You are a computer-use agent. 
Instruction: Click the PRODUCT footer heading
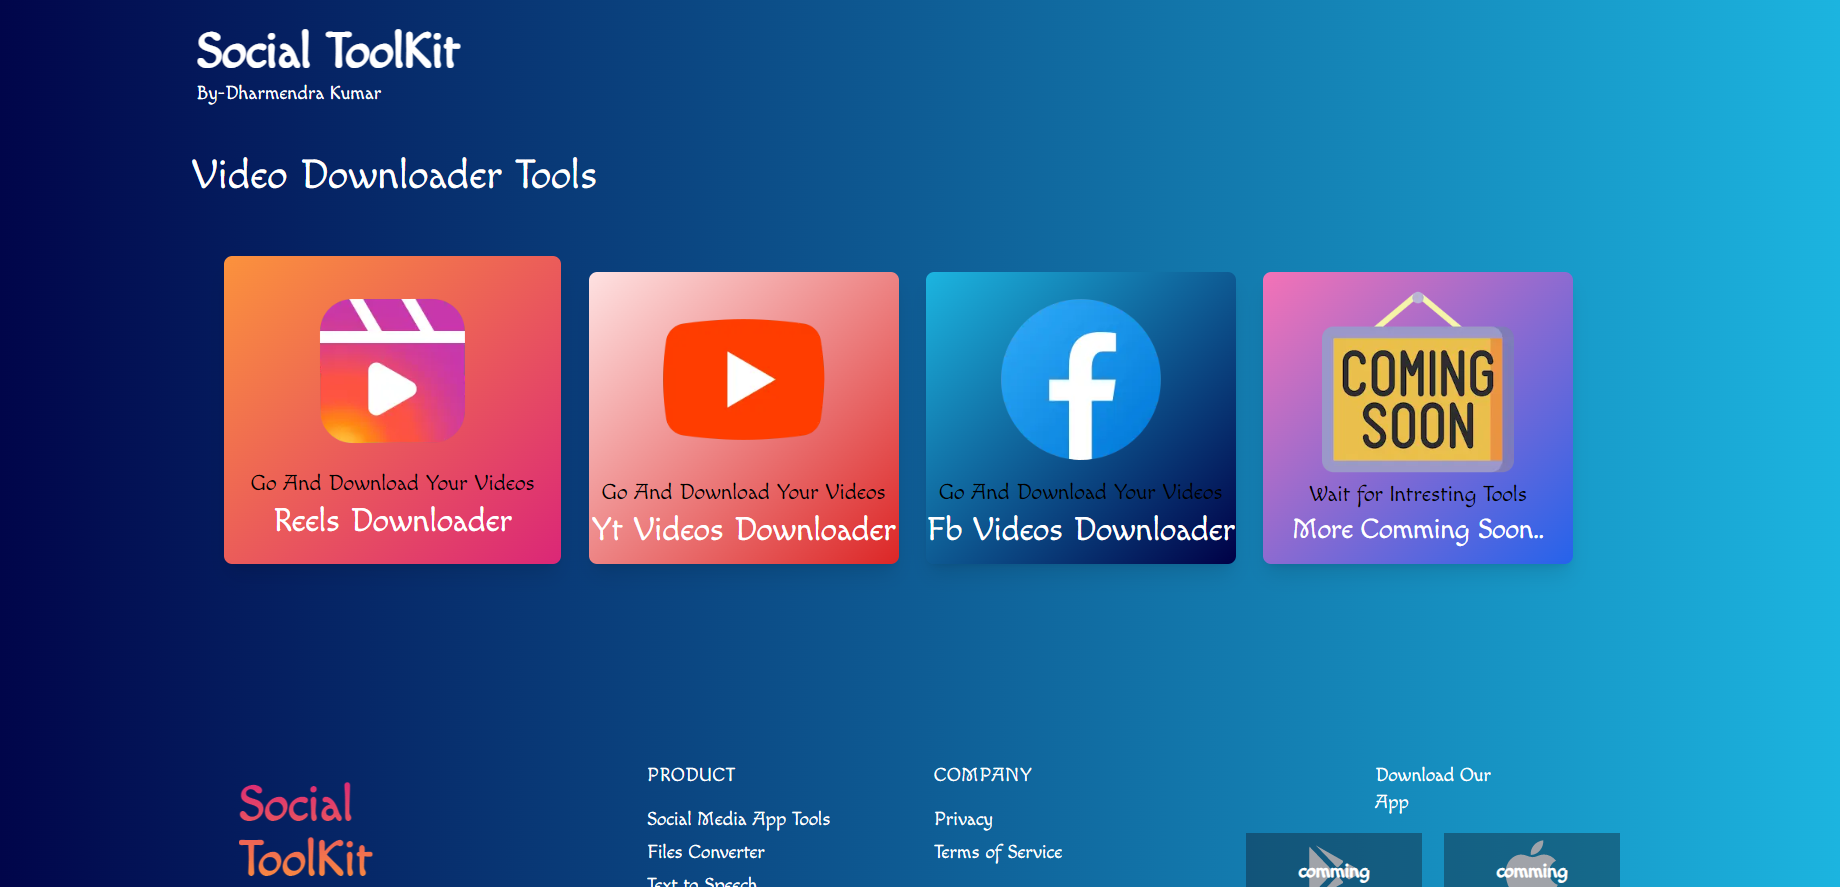[x=691, y=775]
